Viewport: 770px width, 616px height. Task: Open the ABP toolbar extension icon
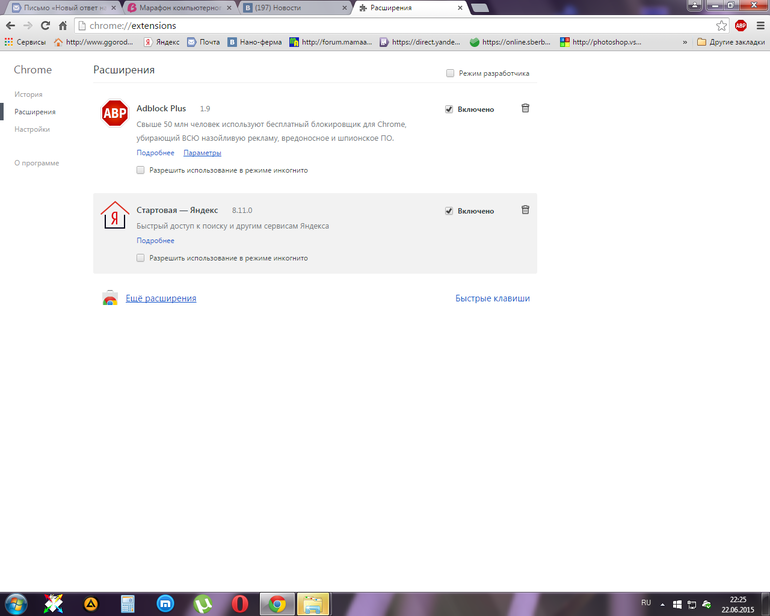point(741,26)
